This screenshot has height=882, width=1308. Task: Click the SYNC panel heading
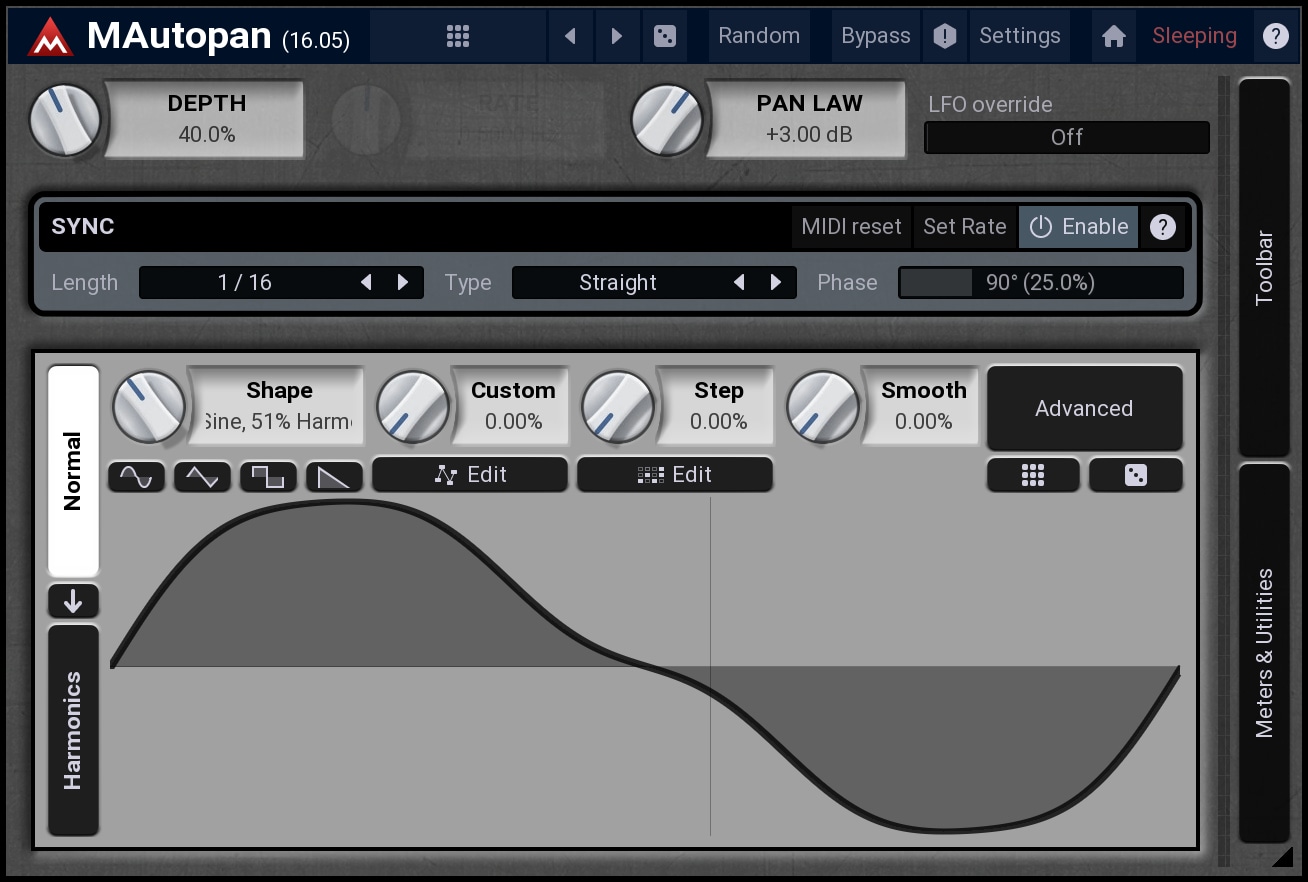[x=83, y=227]
